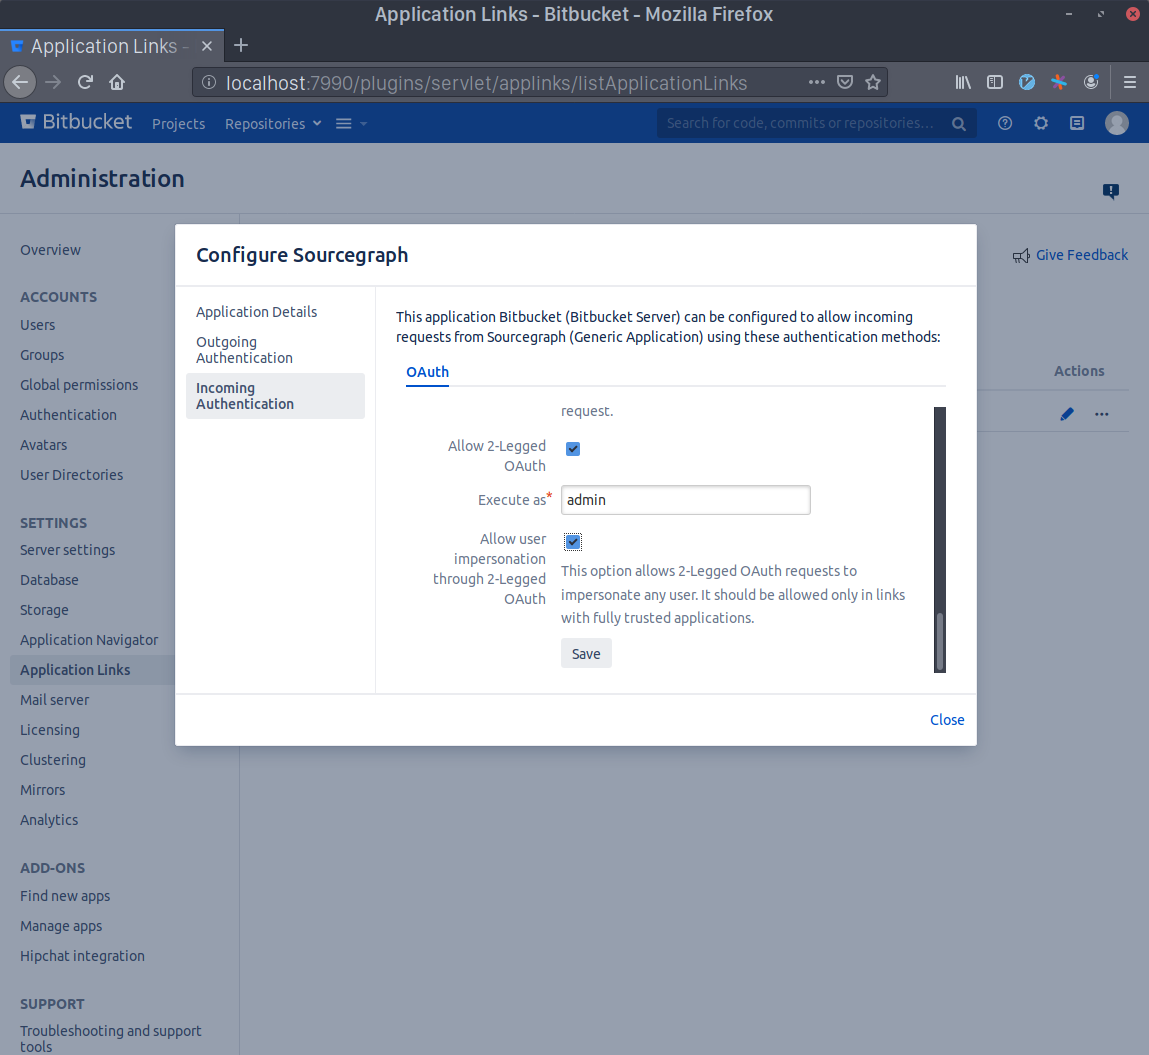Go to the Firefox home page

117,82
